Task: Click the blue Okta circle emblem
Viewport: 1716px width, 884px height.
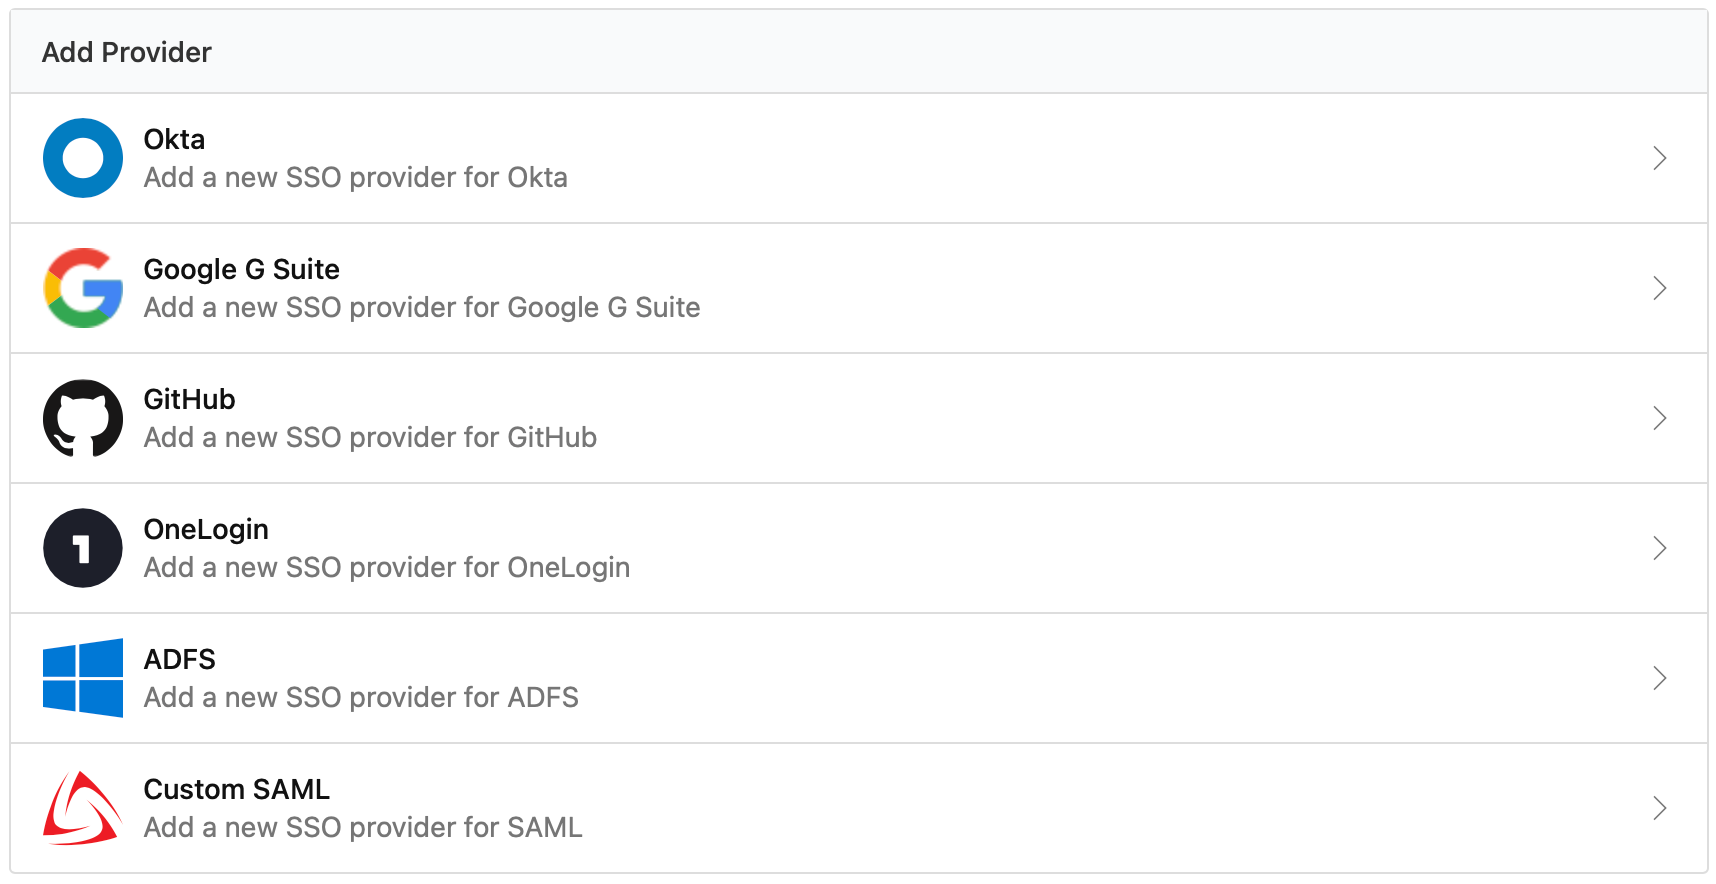Action: point(82,158)
